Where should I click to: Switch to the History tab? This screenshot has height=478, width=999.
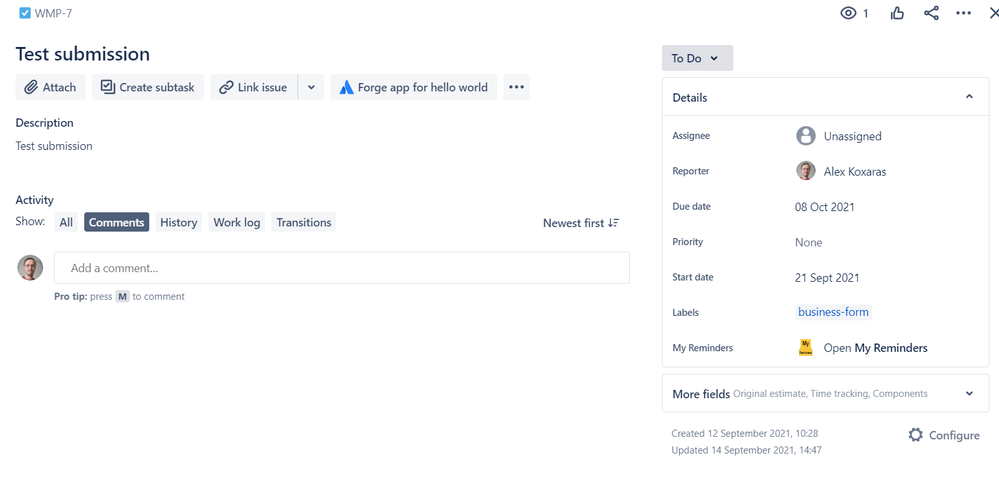pyautogui.click(x=178, y=222)
